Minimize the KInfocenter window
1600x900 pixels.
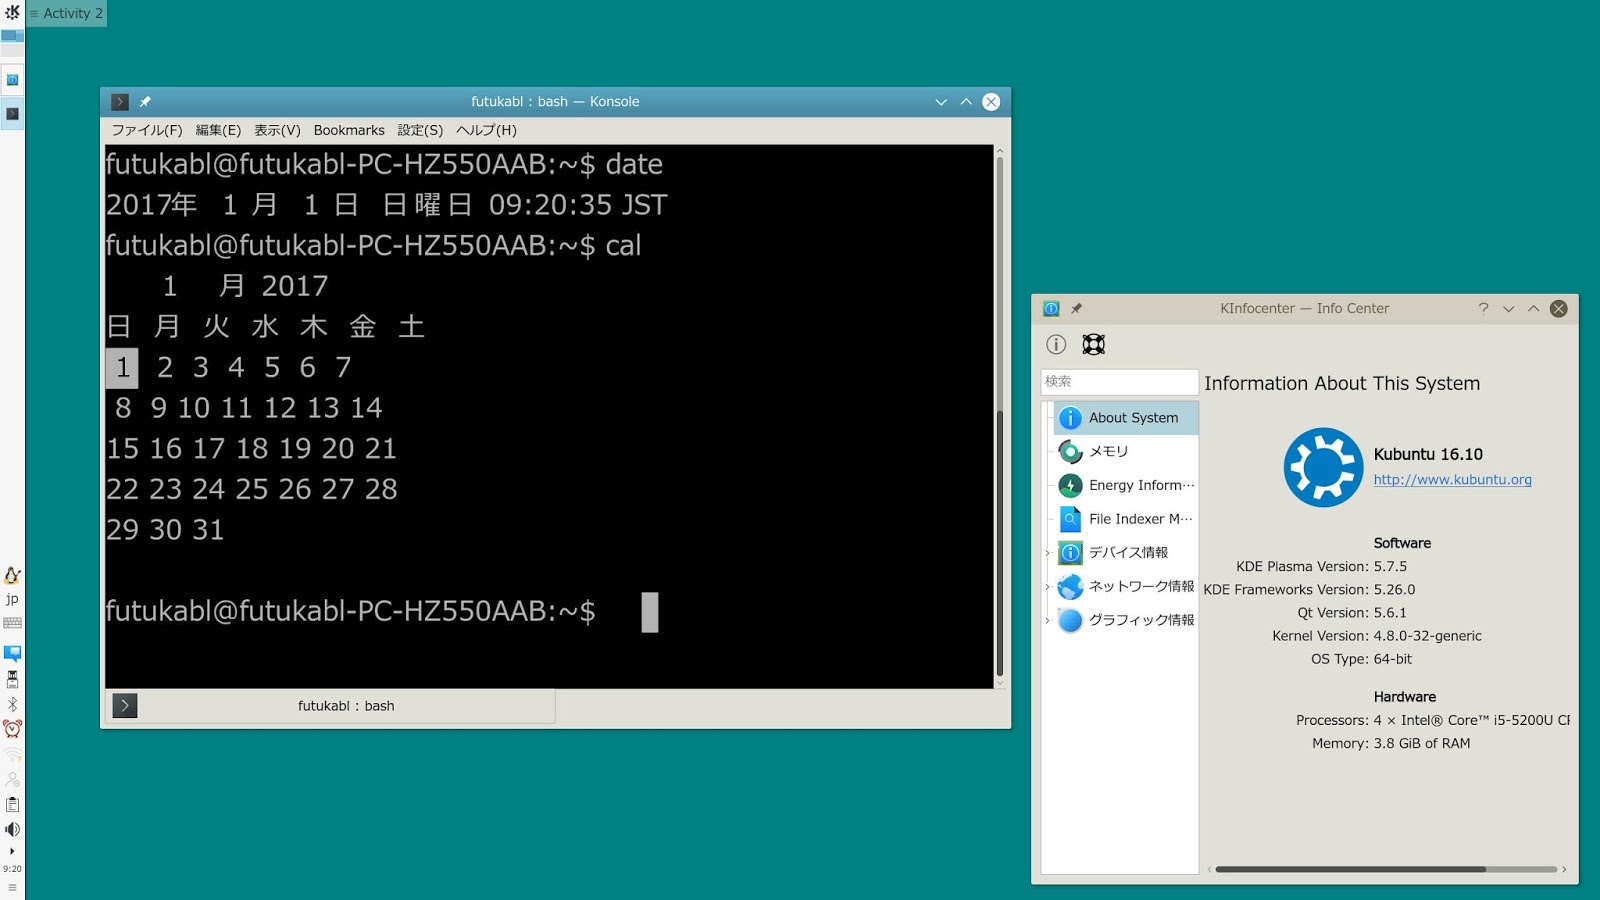[x=1508, y=309]
